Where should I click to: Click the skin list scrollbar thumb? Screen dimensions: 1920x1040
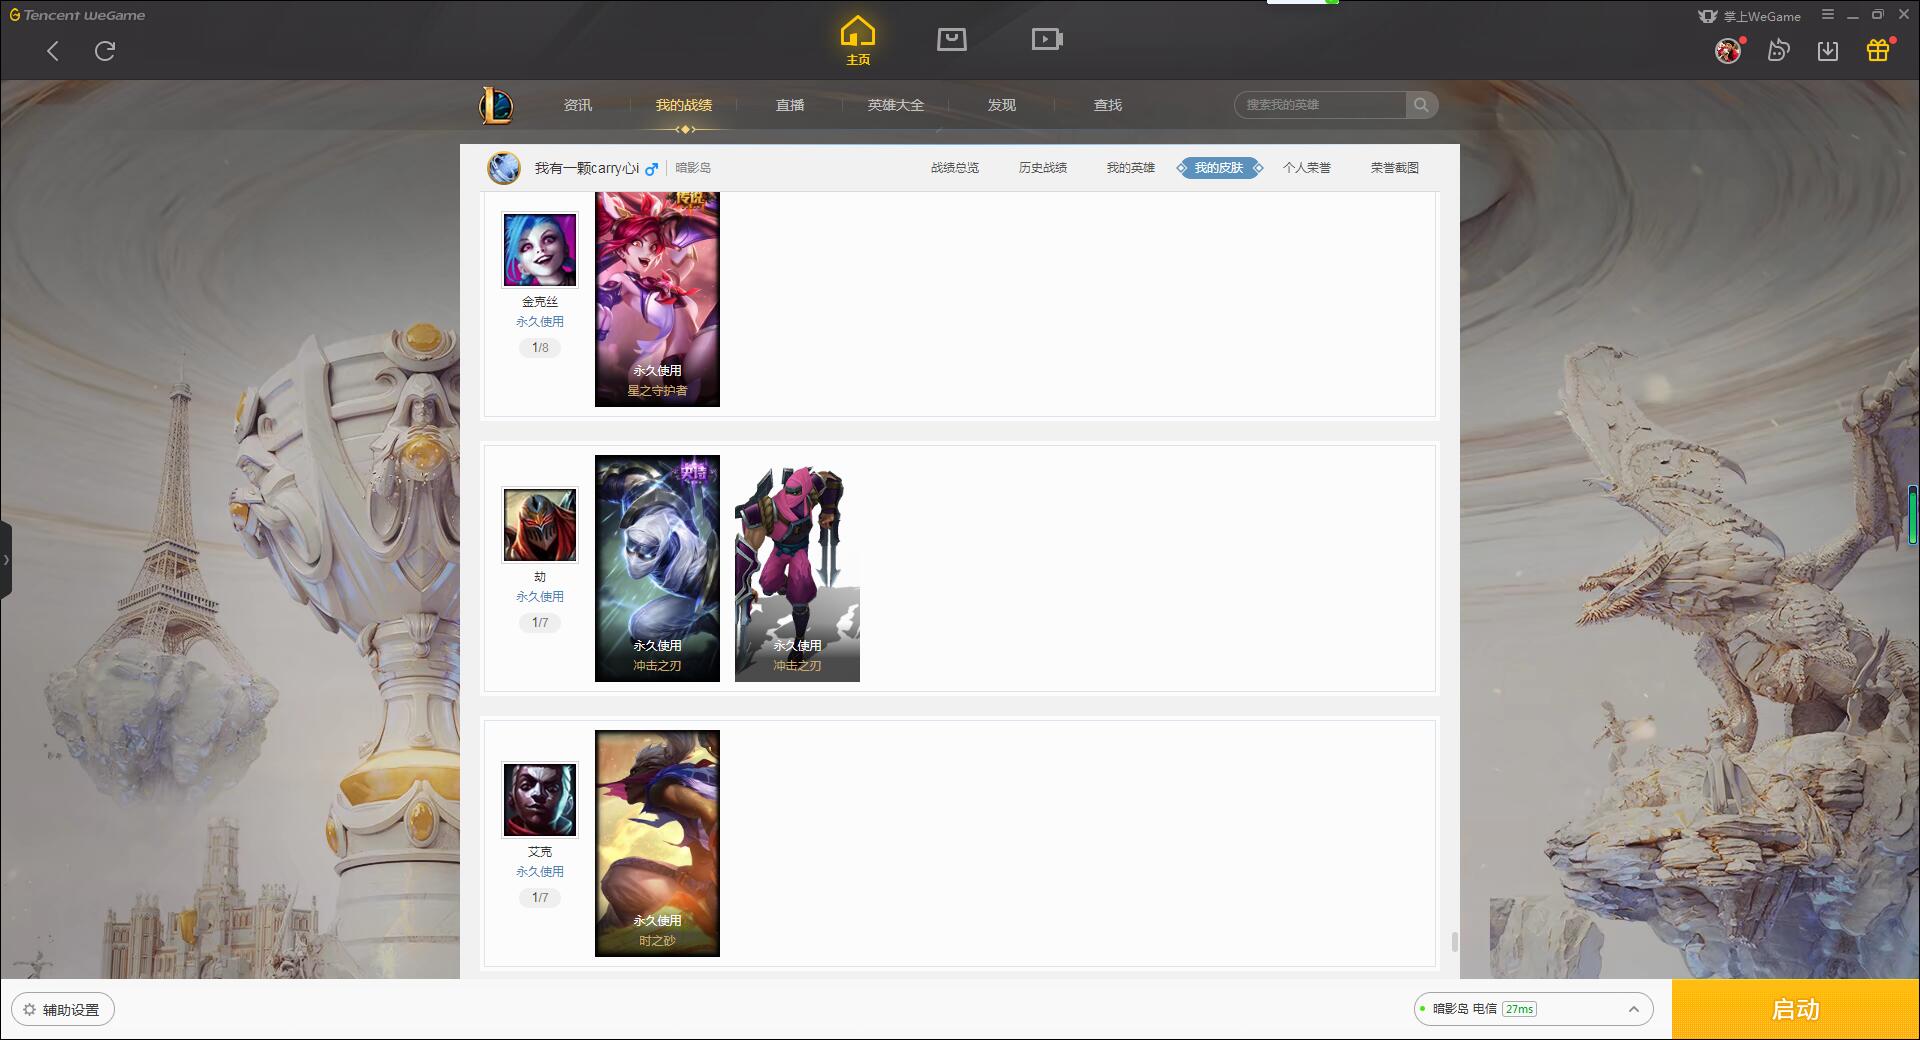coord(1454,942)
